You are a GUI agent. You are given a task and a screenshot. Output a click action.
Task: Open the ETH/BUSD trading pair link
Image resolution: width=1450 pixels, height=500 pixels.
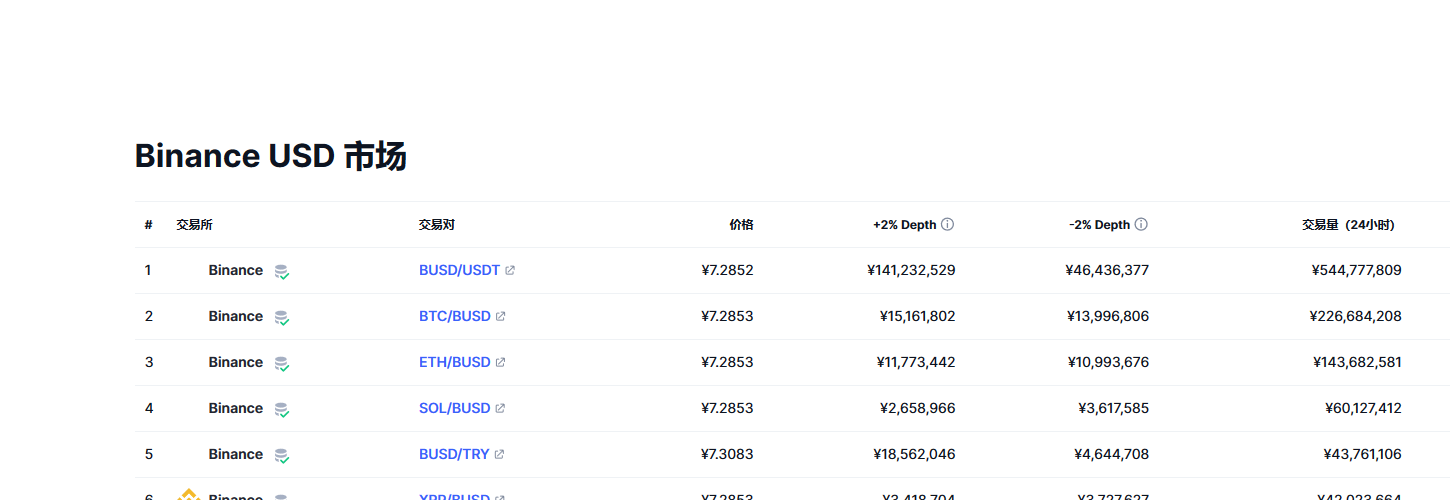[x=454, y=363]
